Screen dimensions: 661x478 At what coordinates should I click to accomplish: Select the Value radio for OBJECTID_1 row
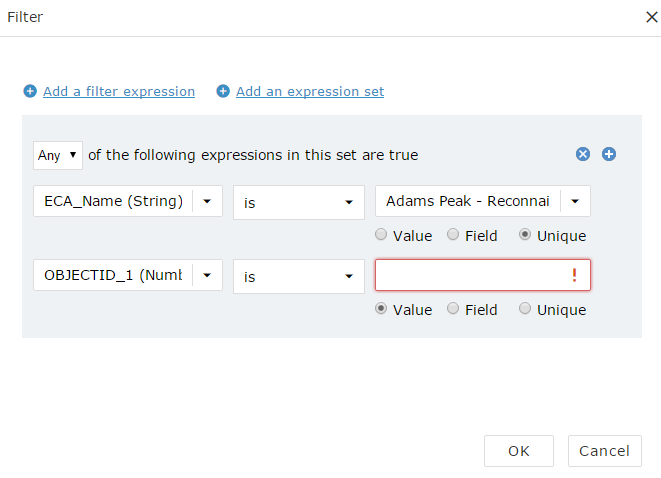381,309
